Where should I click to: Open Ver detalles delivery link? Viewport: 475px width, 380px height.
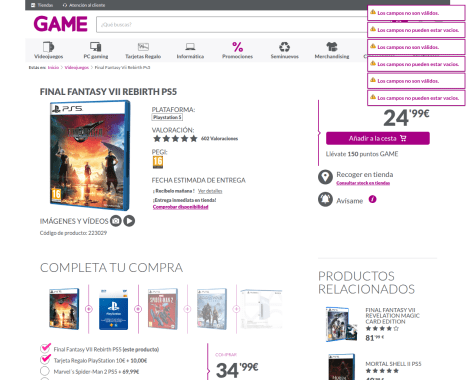[x=210, y=191]
